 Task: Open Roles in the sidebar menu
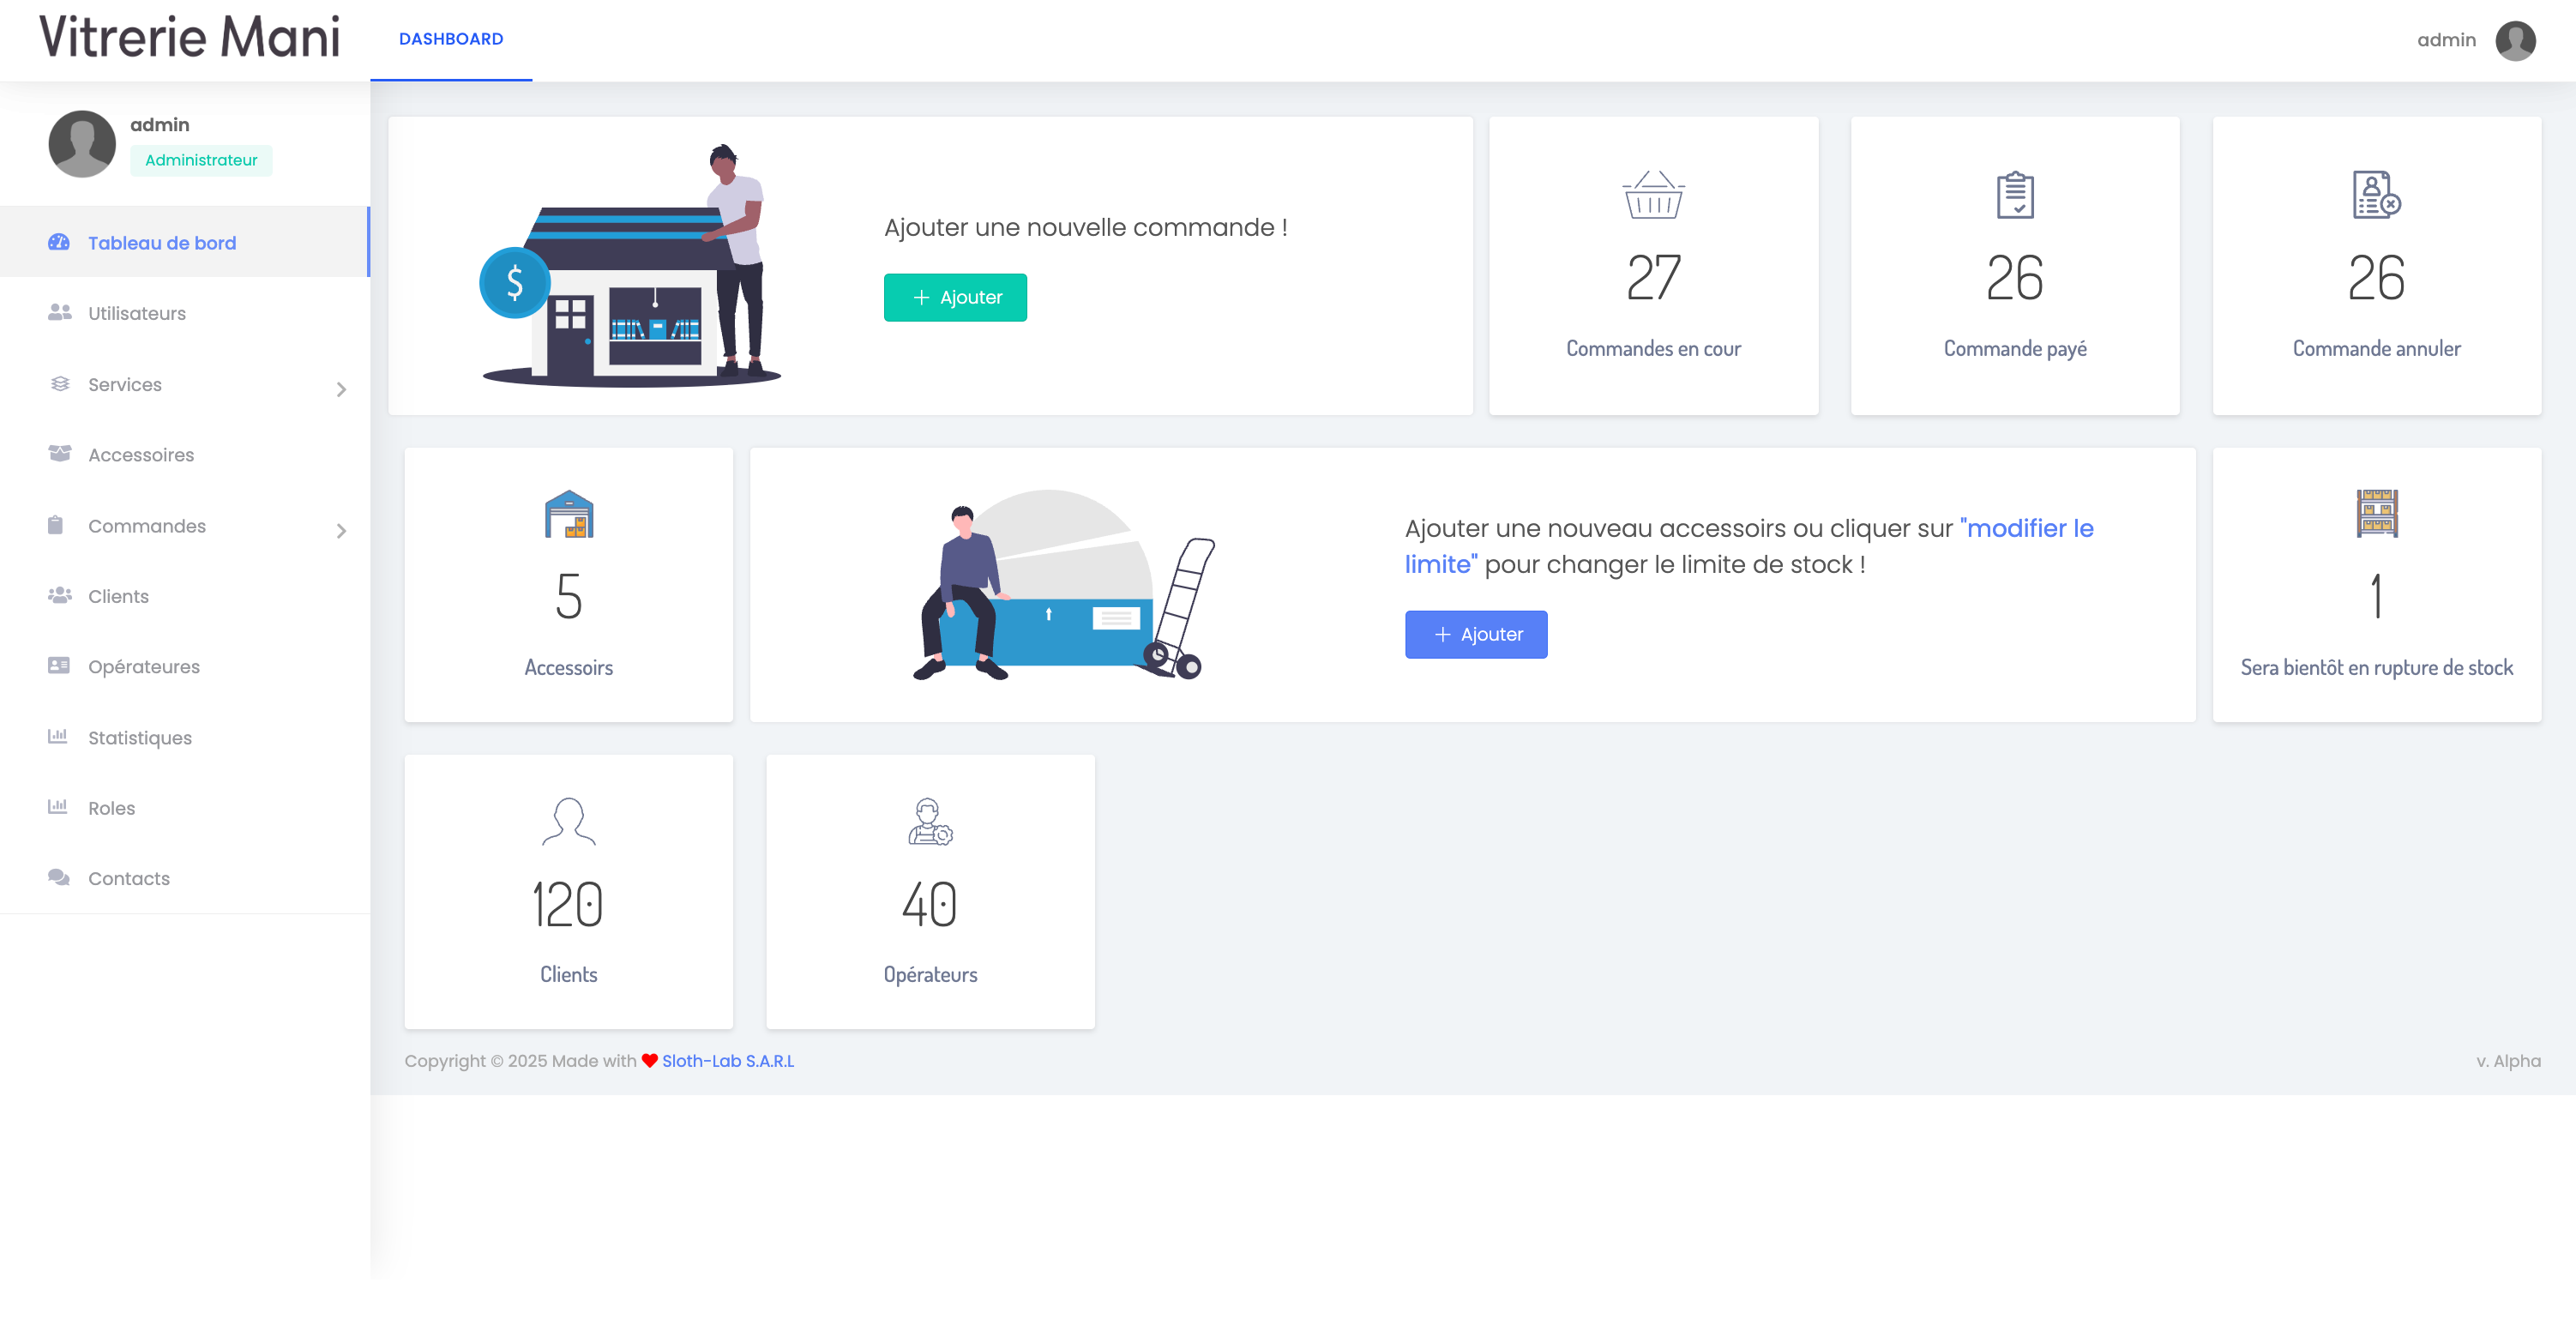pyautogui.click(x=185, y=808)
